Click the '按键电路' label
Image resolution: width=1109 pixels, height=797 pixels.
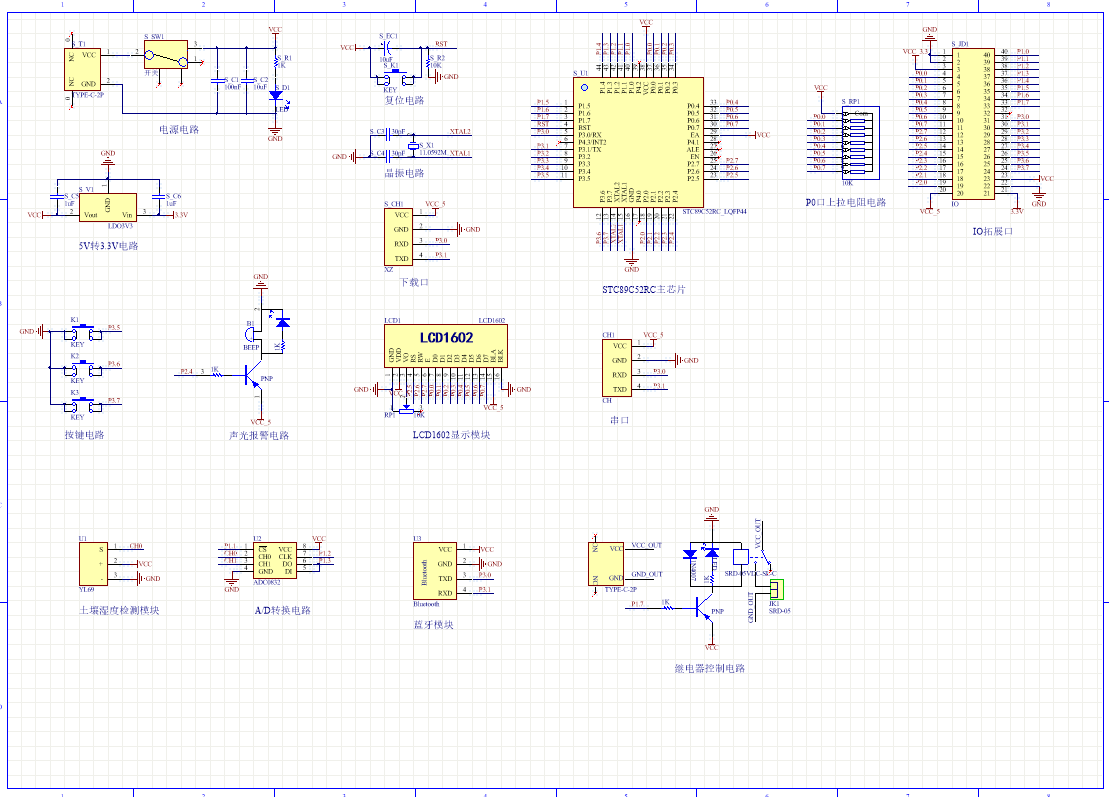[x=84, y=435]
